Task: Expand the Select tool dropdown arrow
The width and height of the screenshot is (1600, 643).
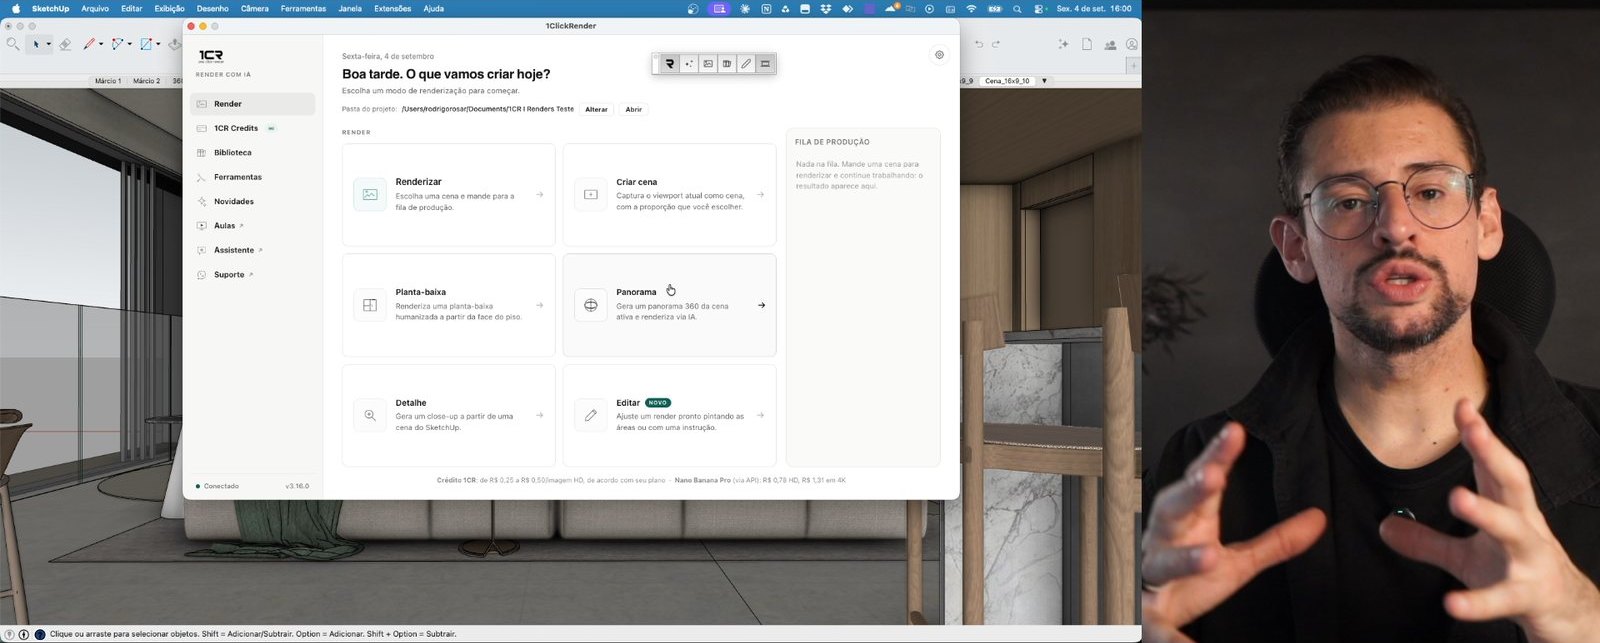Action: [x=48, y=44]
